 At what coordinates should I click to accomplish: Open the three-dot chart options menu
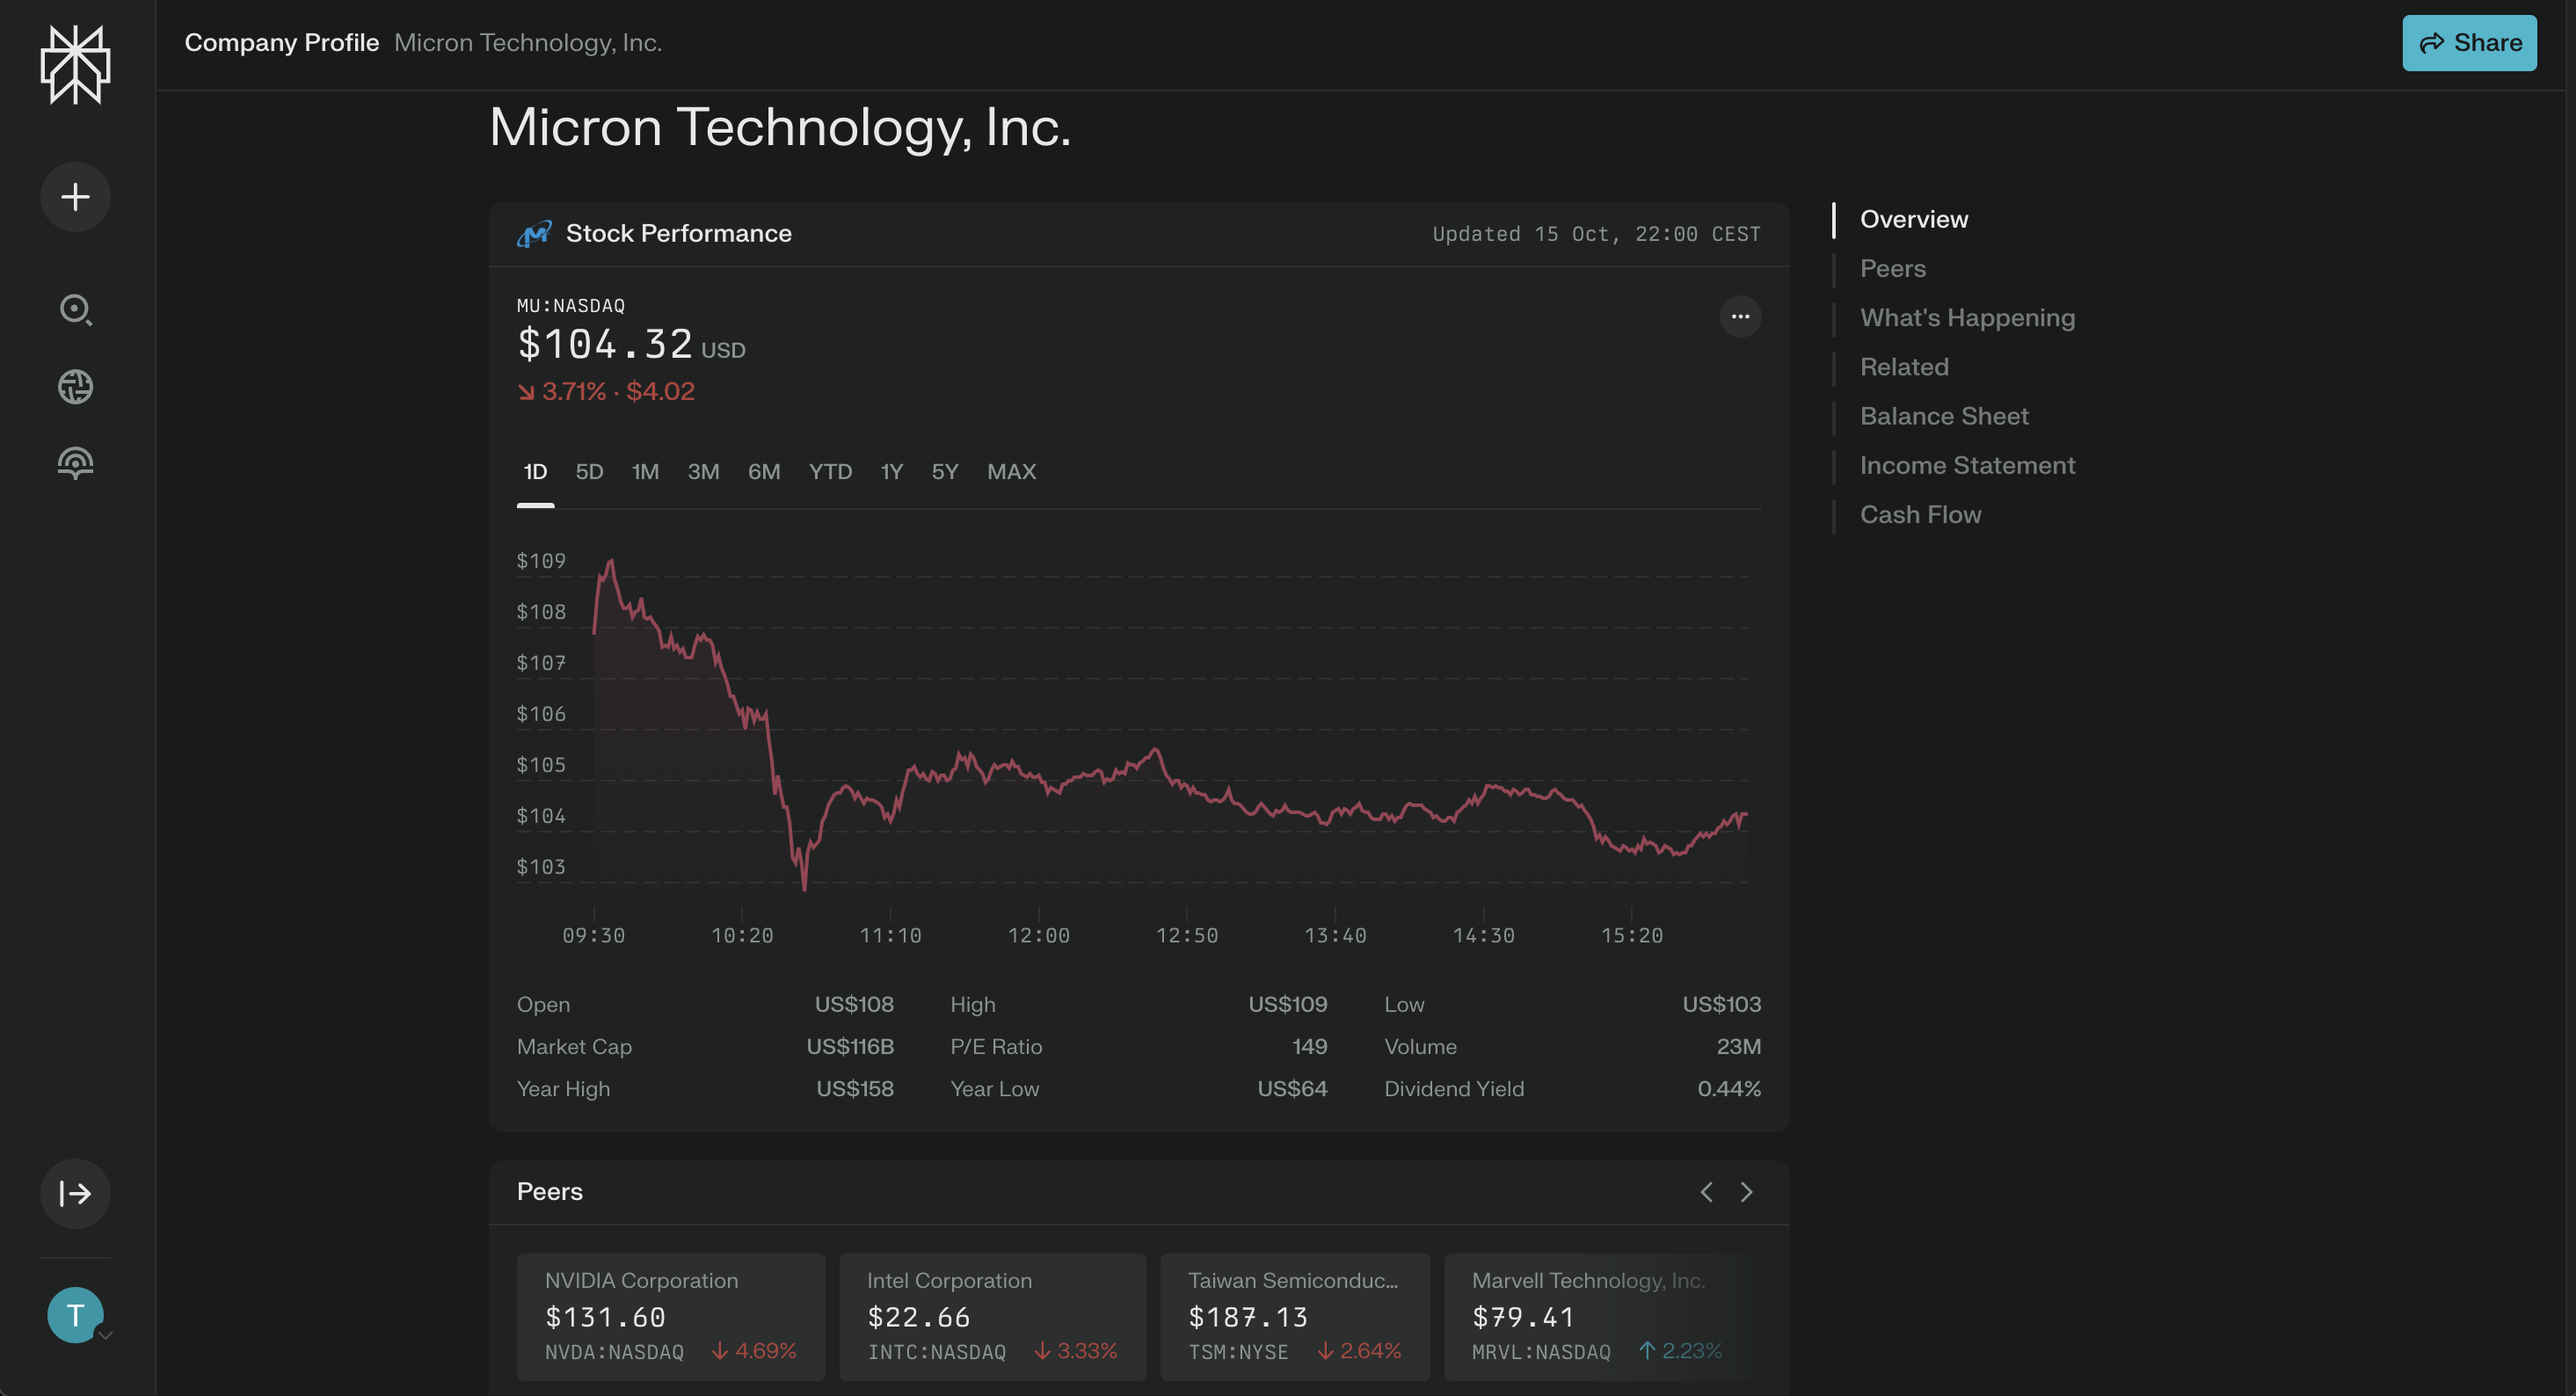[x=1740, y=316]
